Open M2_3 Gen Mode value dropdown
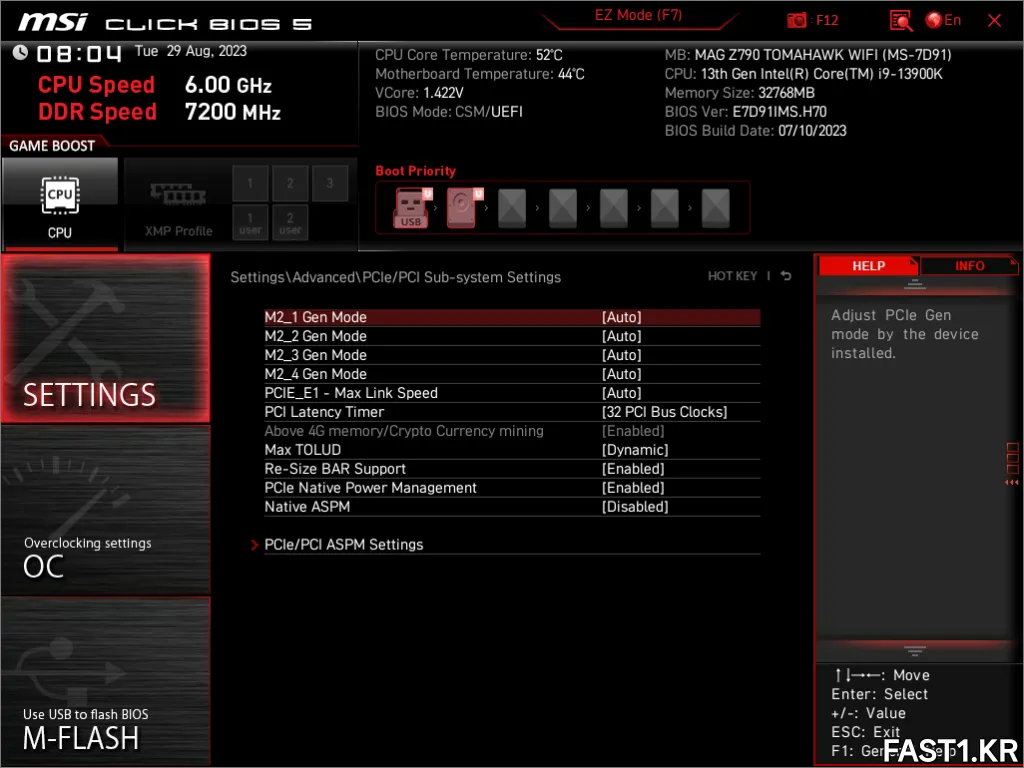 (621, 355)
